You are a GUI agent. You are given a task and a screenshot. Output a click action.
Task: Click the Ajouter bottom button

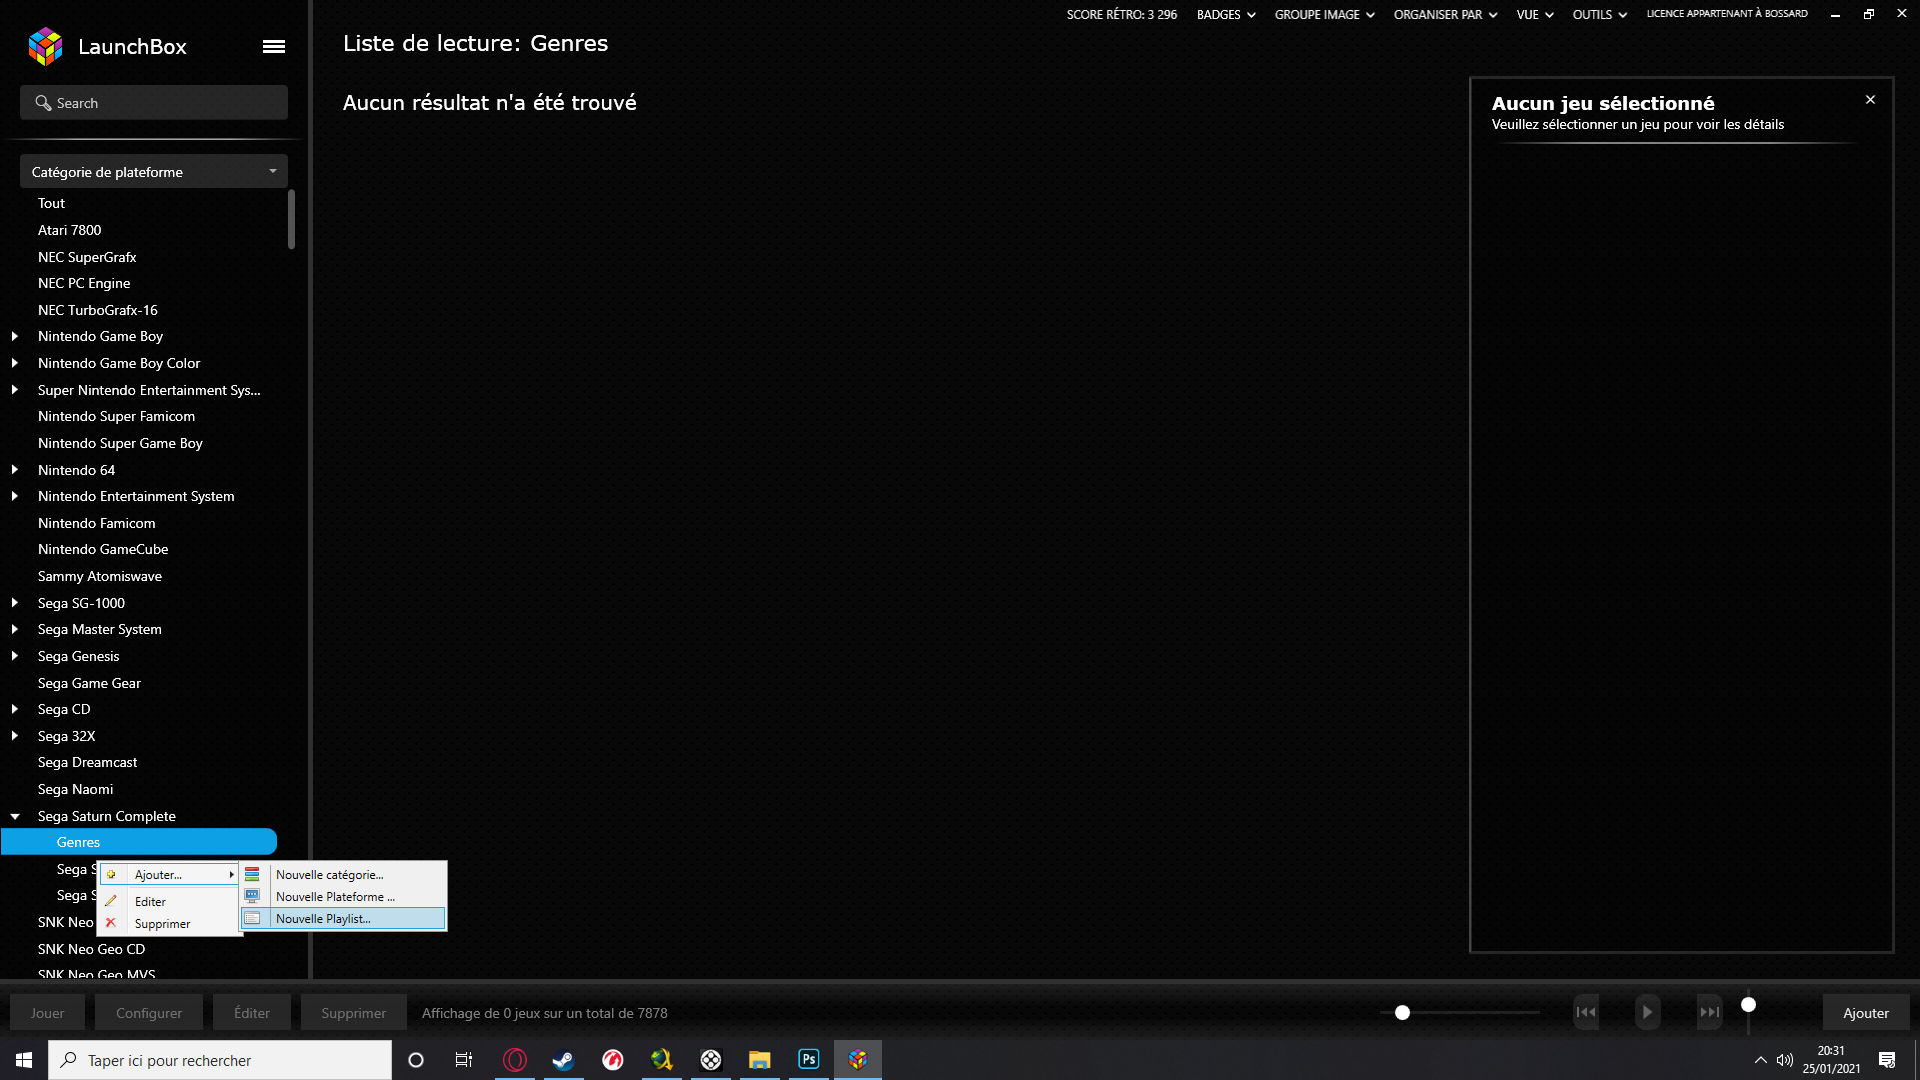click(1866, 1013)
